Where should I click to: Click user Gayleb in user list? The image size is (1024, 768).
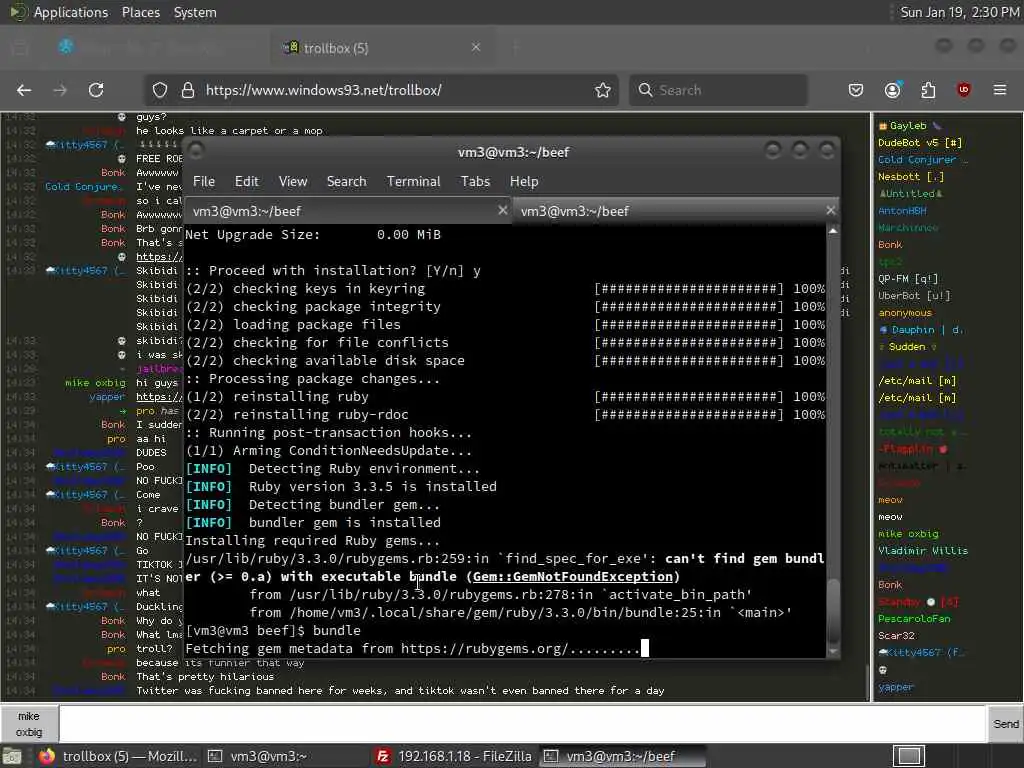click(908, 125)
